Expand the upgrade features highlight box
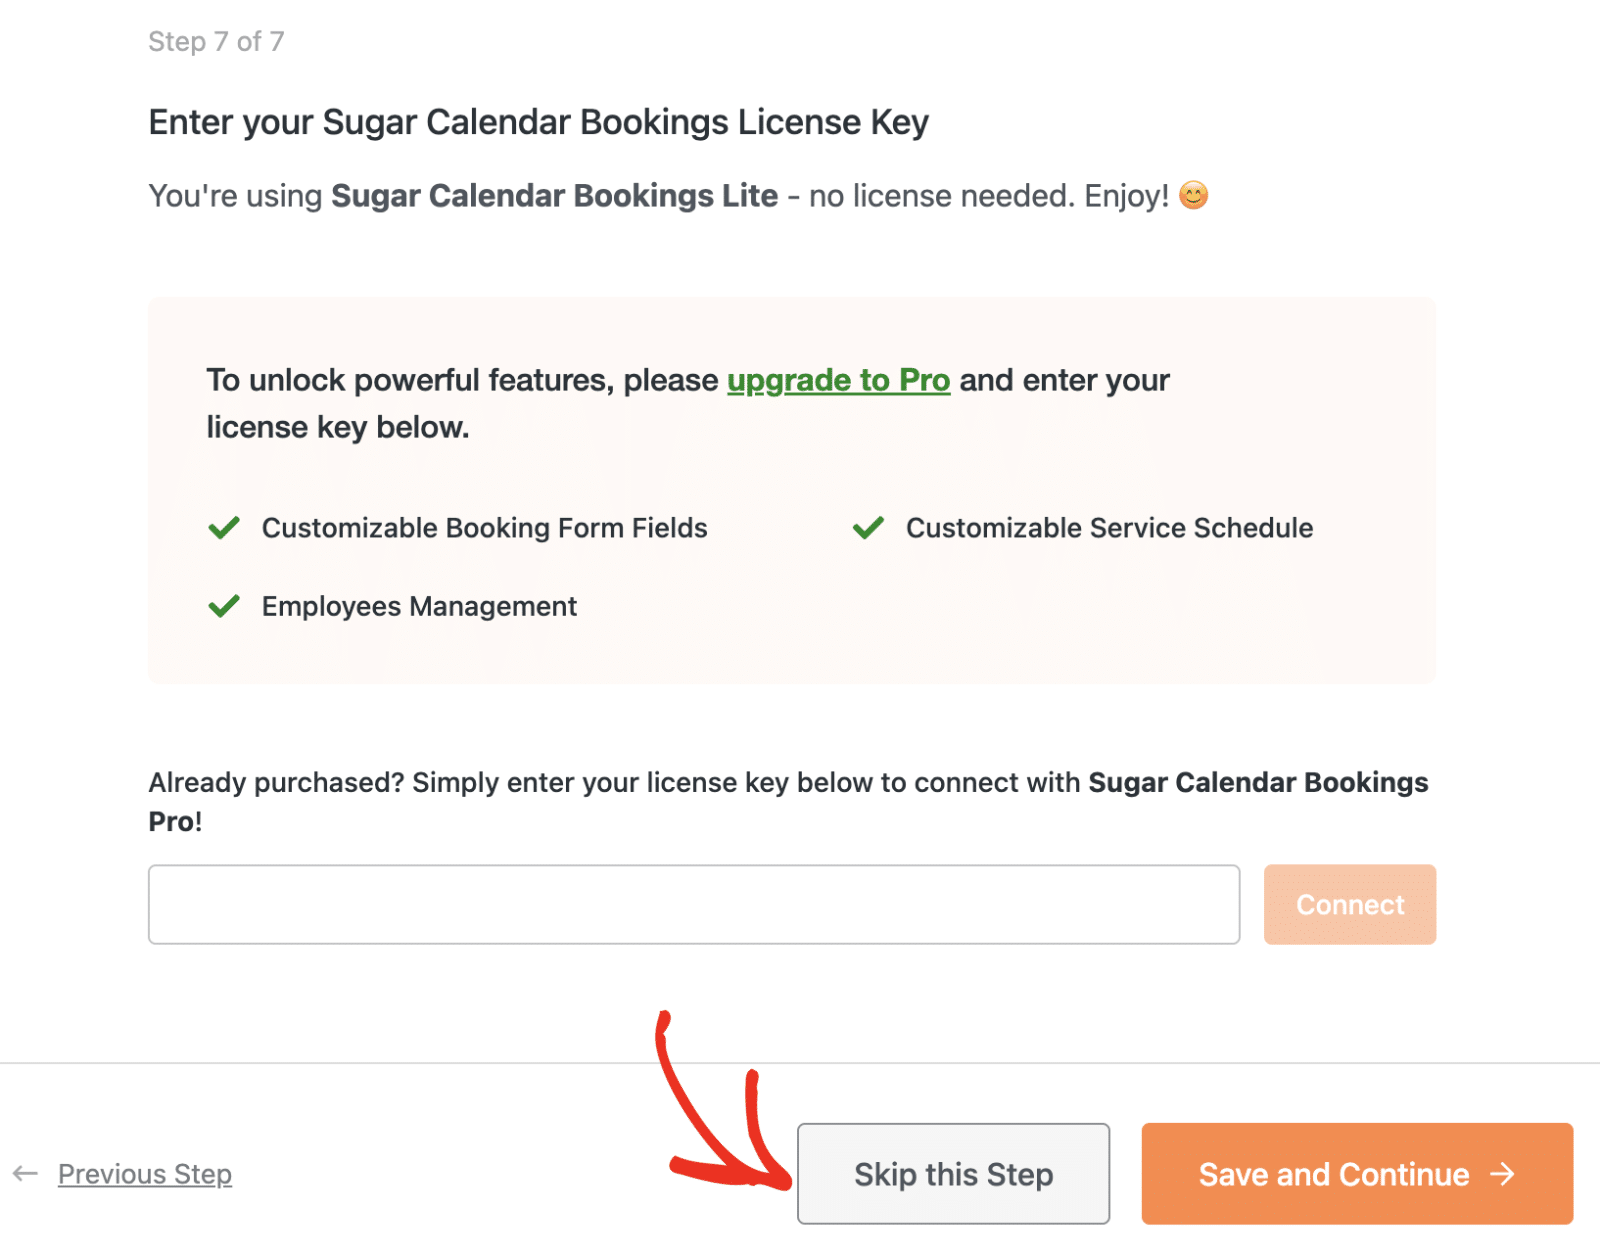Image resolution: width=1600 pixels, height=1255 pixels. click(790, 490)
